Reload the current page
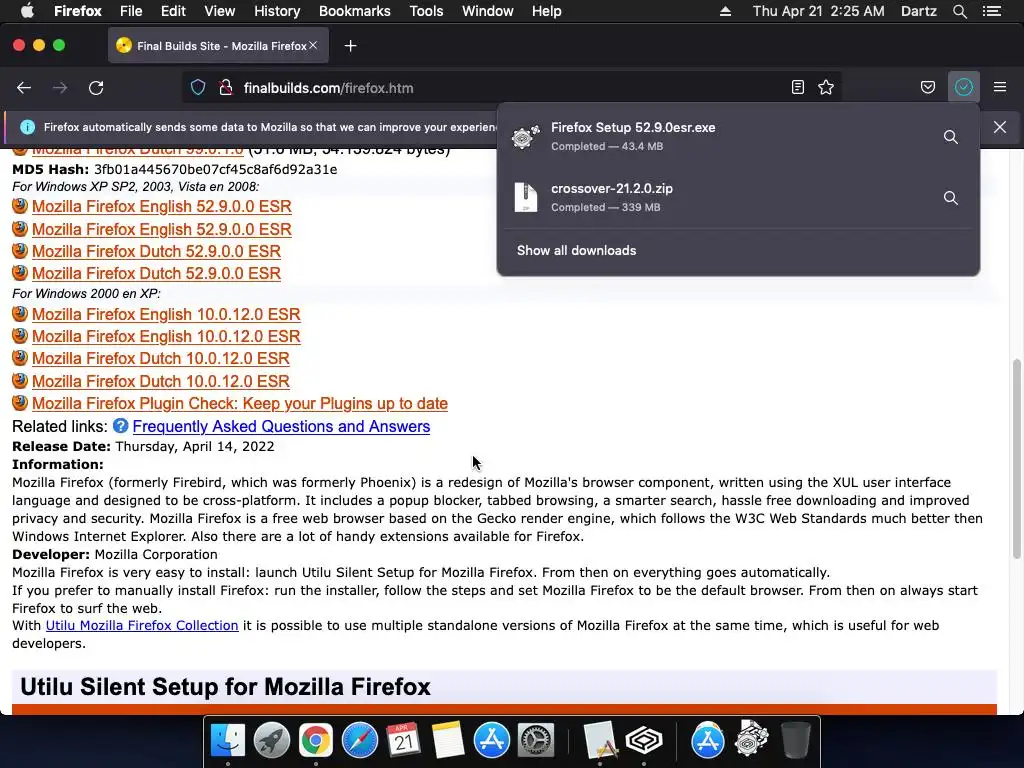1024x768 pixels. 96,88
